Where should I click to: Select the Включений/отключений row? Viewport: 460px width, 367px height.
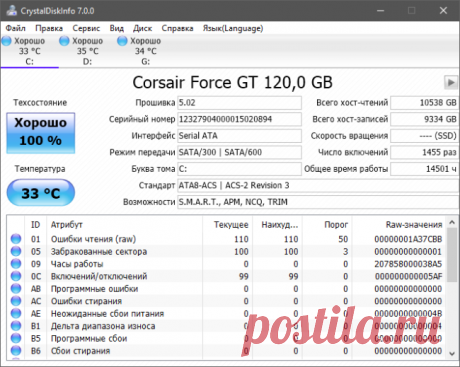click(227, 276)
